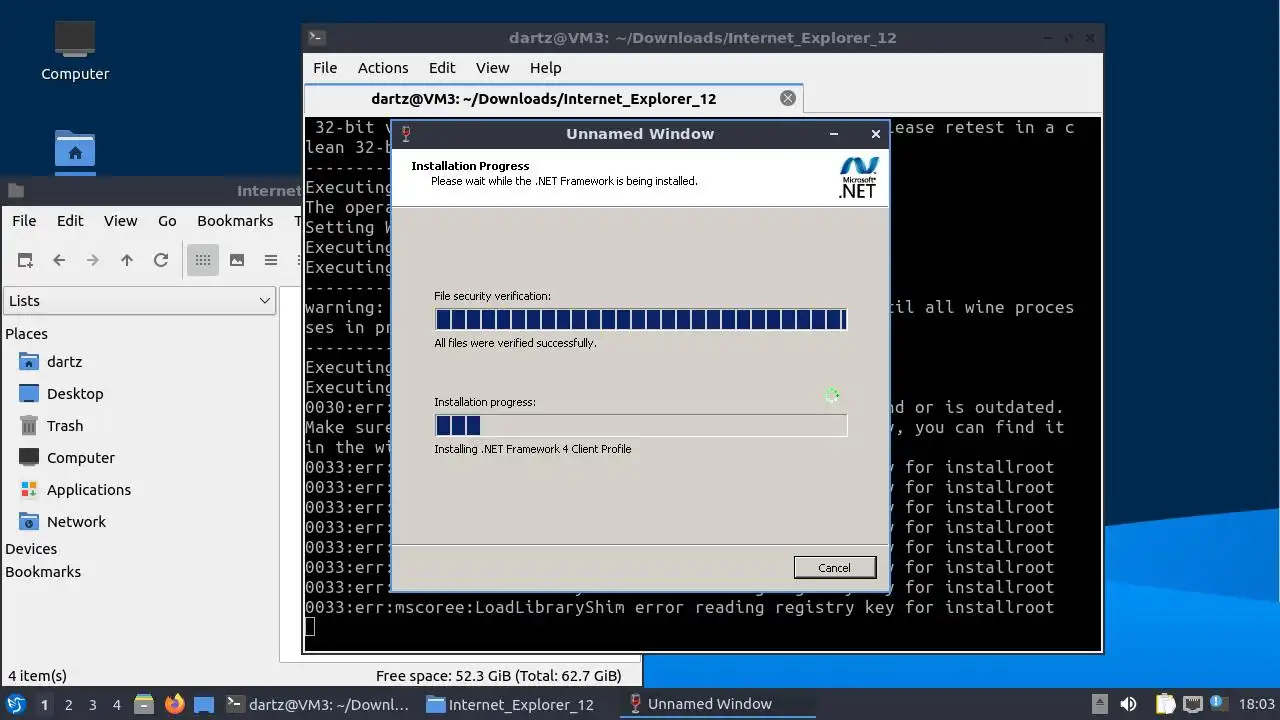
Task: Open the Home folder icon on desktop
Action: click(x=75, y=152)
